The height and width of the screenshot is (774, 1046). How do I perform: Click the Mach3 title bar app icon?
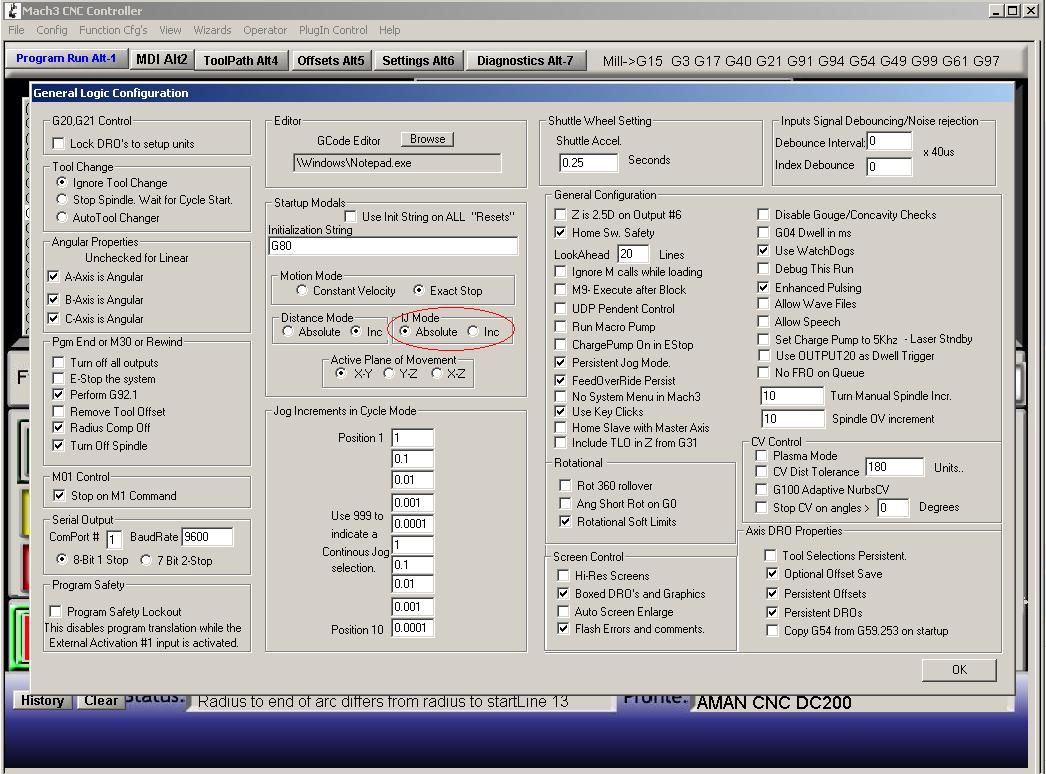(x=13, y=11)
